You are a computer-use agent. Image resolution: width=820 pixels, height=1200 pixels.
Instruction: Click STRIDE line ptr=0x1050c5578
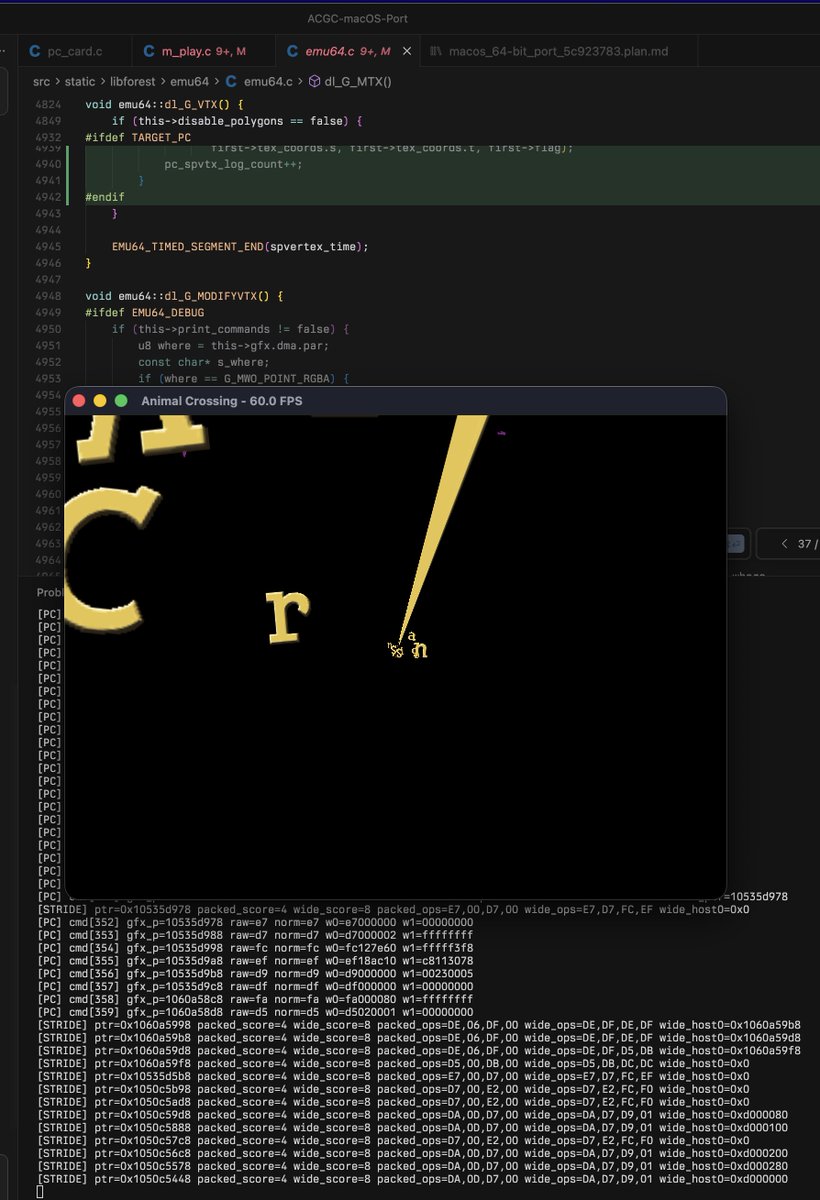[x=412, y=1167]
